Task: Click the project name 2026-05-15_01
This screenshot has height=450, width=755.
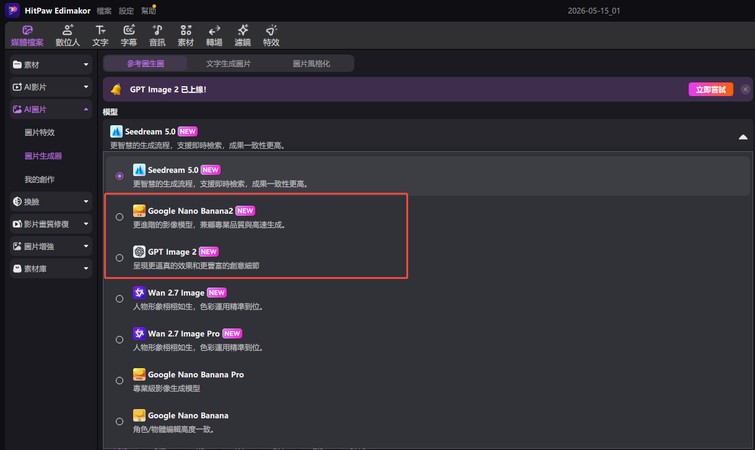Action: click(x=594, y=11)
